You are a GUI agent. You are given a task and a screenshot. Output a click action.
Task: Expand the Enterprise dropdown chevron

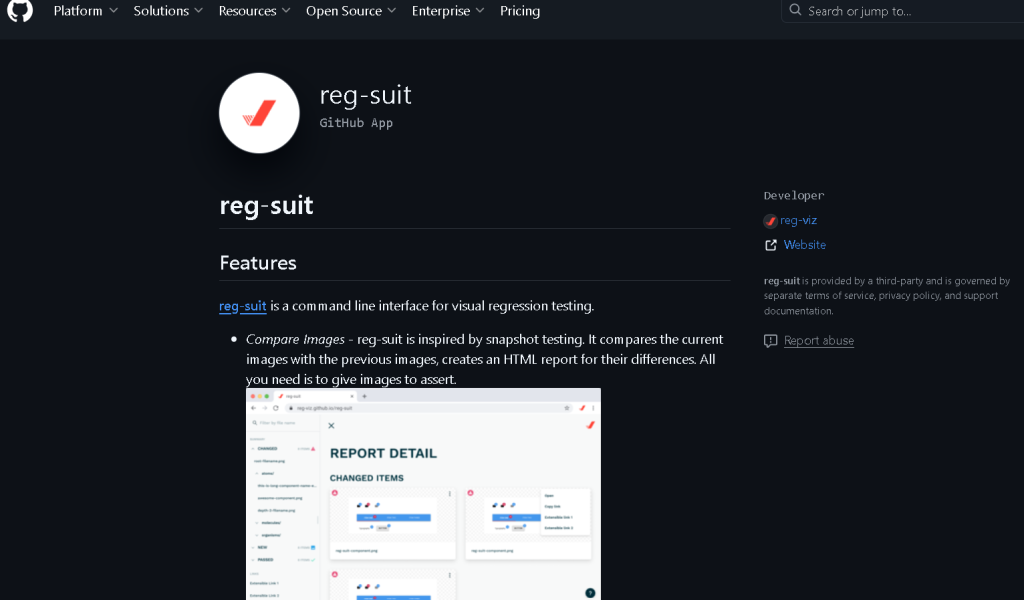pyautogui.click(x=480, y=11)
